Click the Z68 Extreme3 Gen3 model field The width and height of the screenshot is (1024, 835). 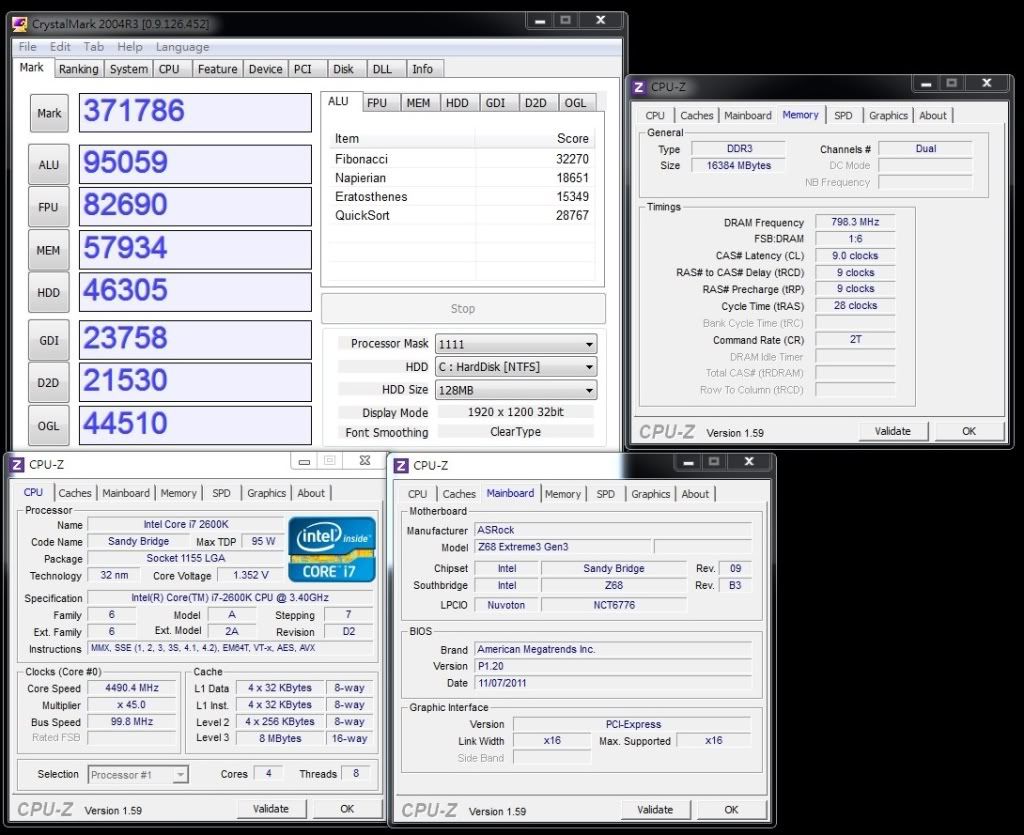click(x=563, y=547)
